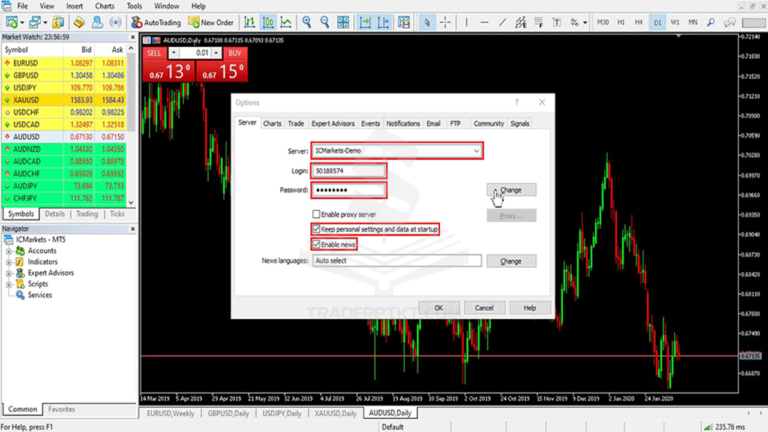Switch chart to line chart icon
Viewport: 768px width, 432px height.
coord(286,21)
